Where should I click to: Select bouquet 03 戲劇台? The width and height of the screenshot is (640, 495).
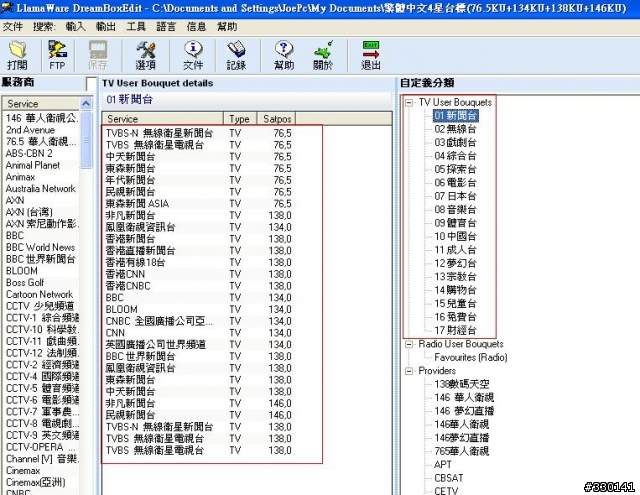(455, 143)
